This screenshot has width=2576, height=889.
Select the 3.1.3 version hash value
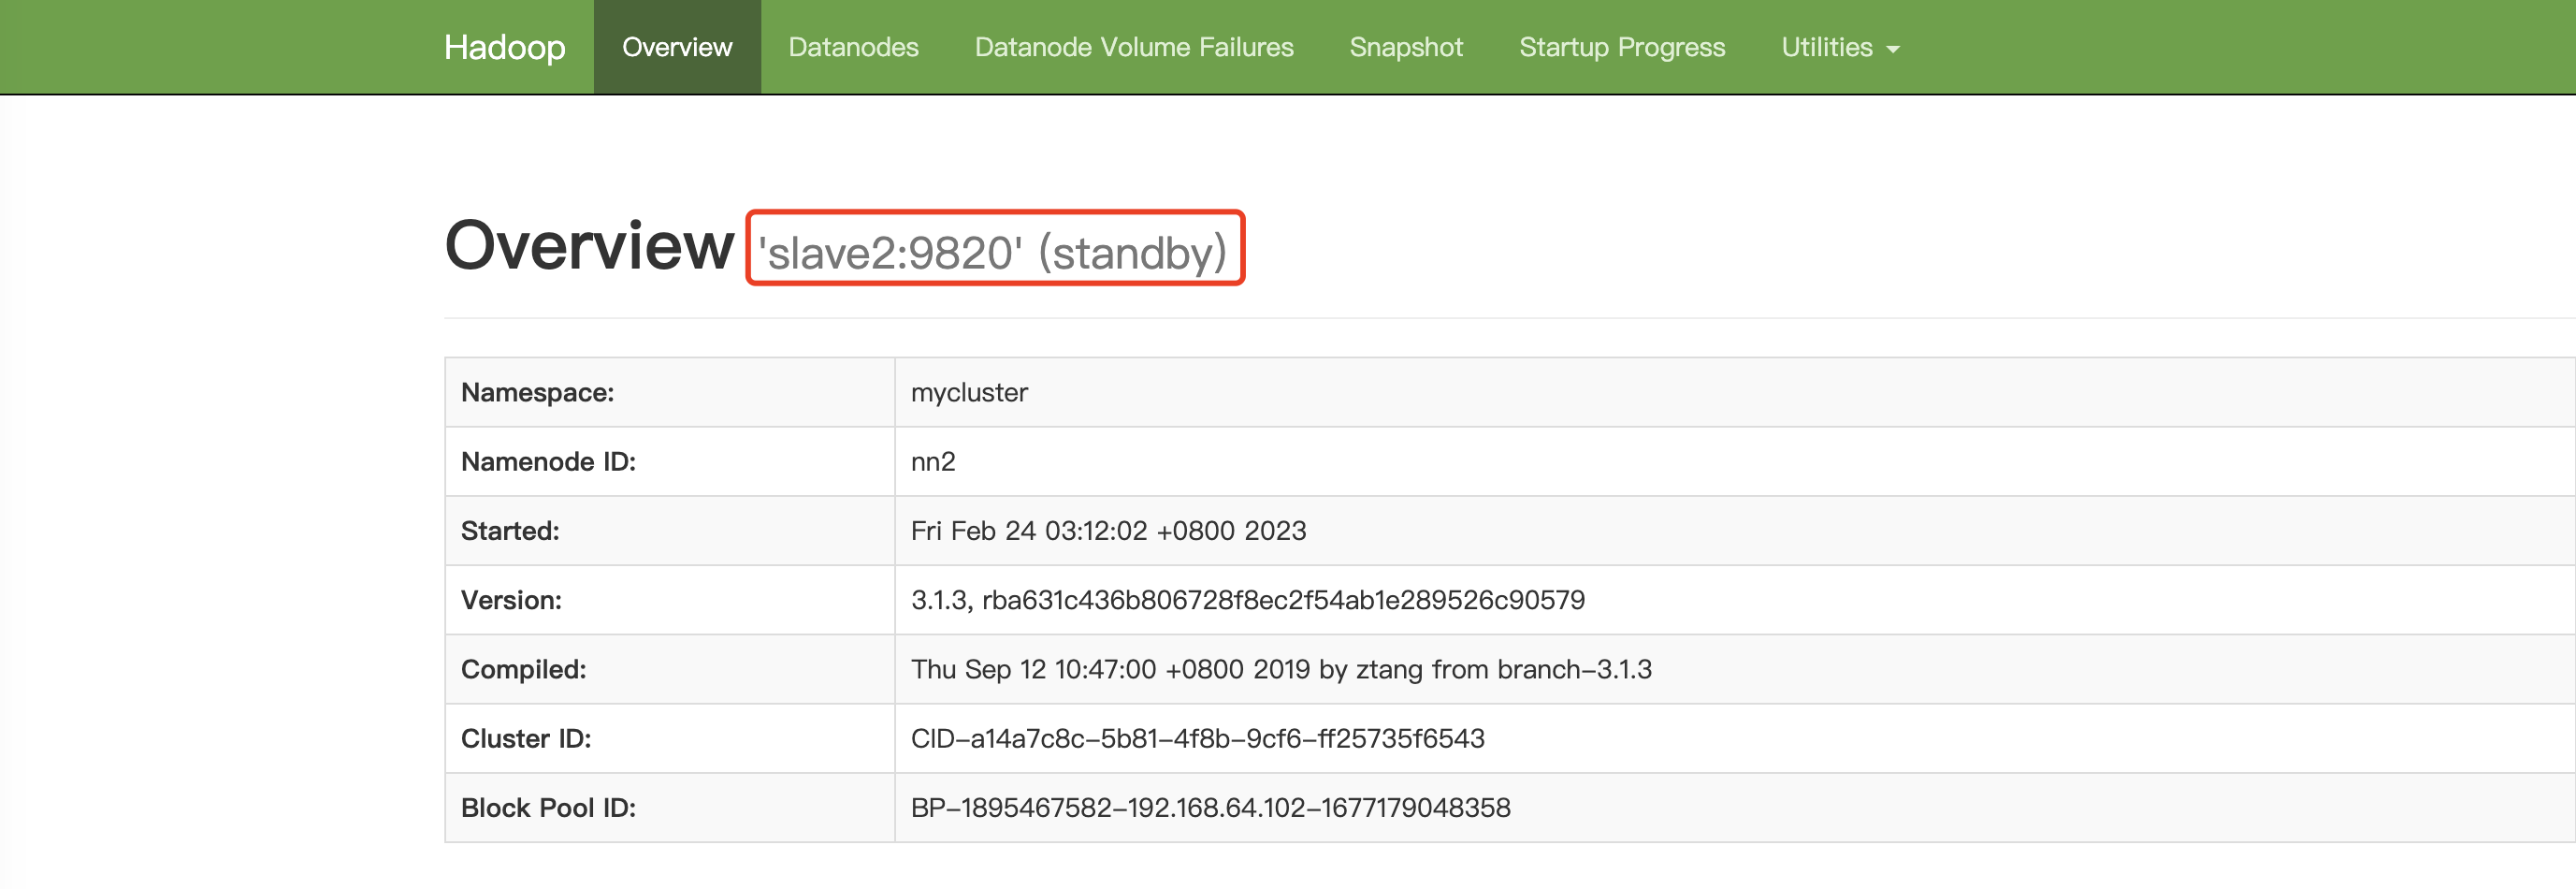[x=1247, y=599]
